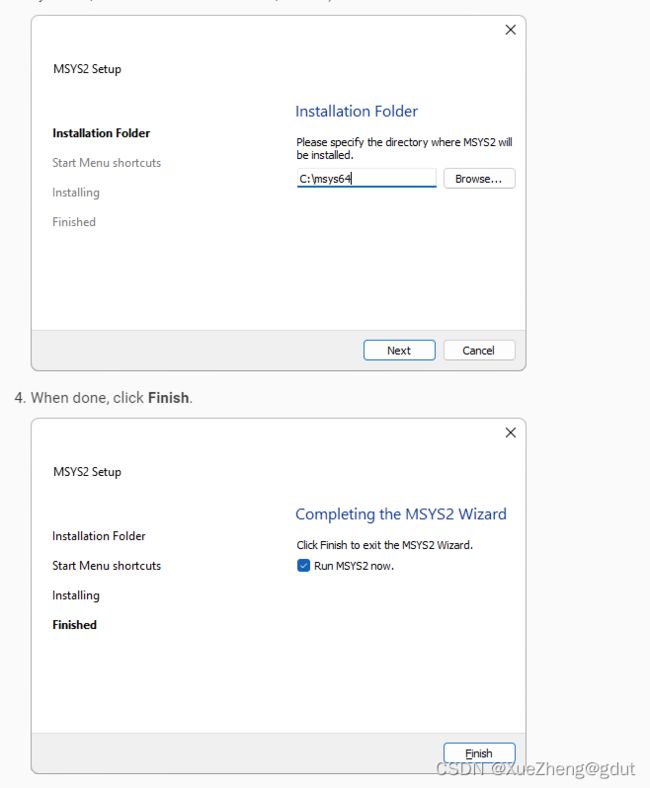Select Installing step in upper dialog
Image resolution: width=650 pixels, height=788 pixels.
click(x=76, y=192)
